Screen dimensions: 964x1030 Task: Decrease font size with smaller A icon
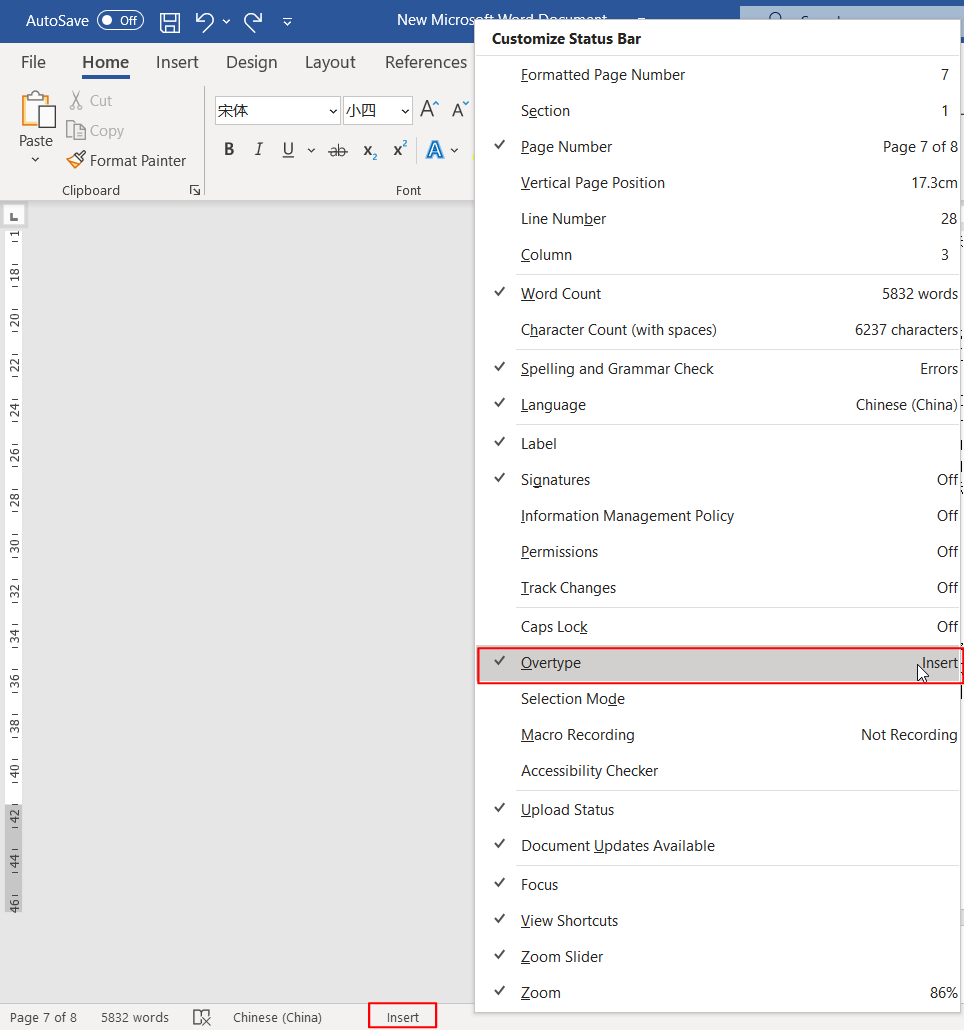tap(460, 109)
